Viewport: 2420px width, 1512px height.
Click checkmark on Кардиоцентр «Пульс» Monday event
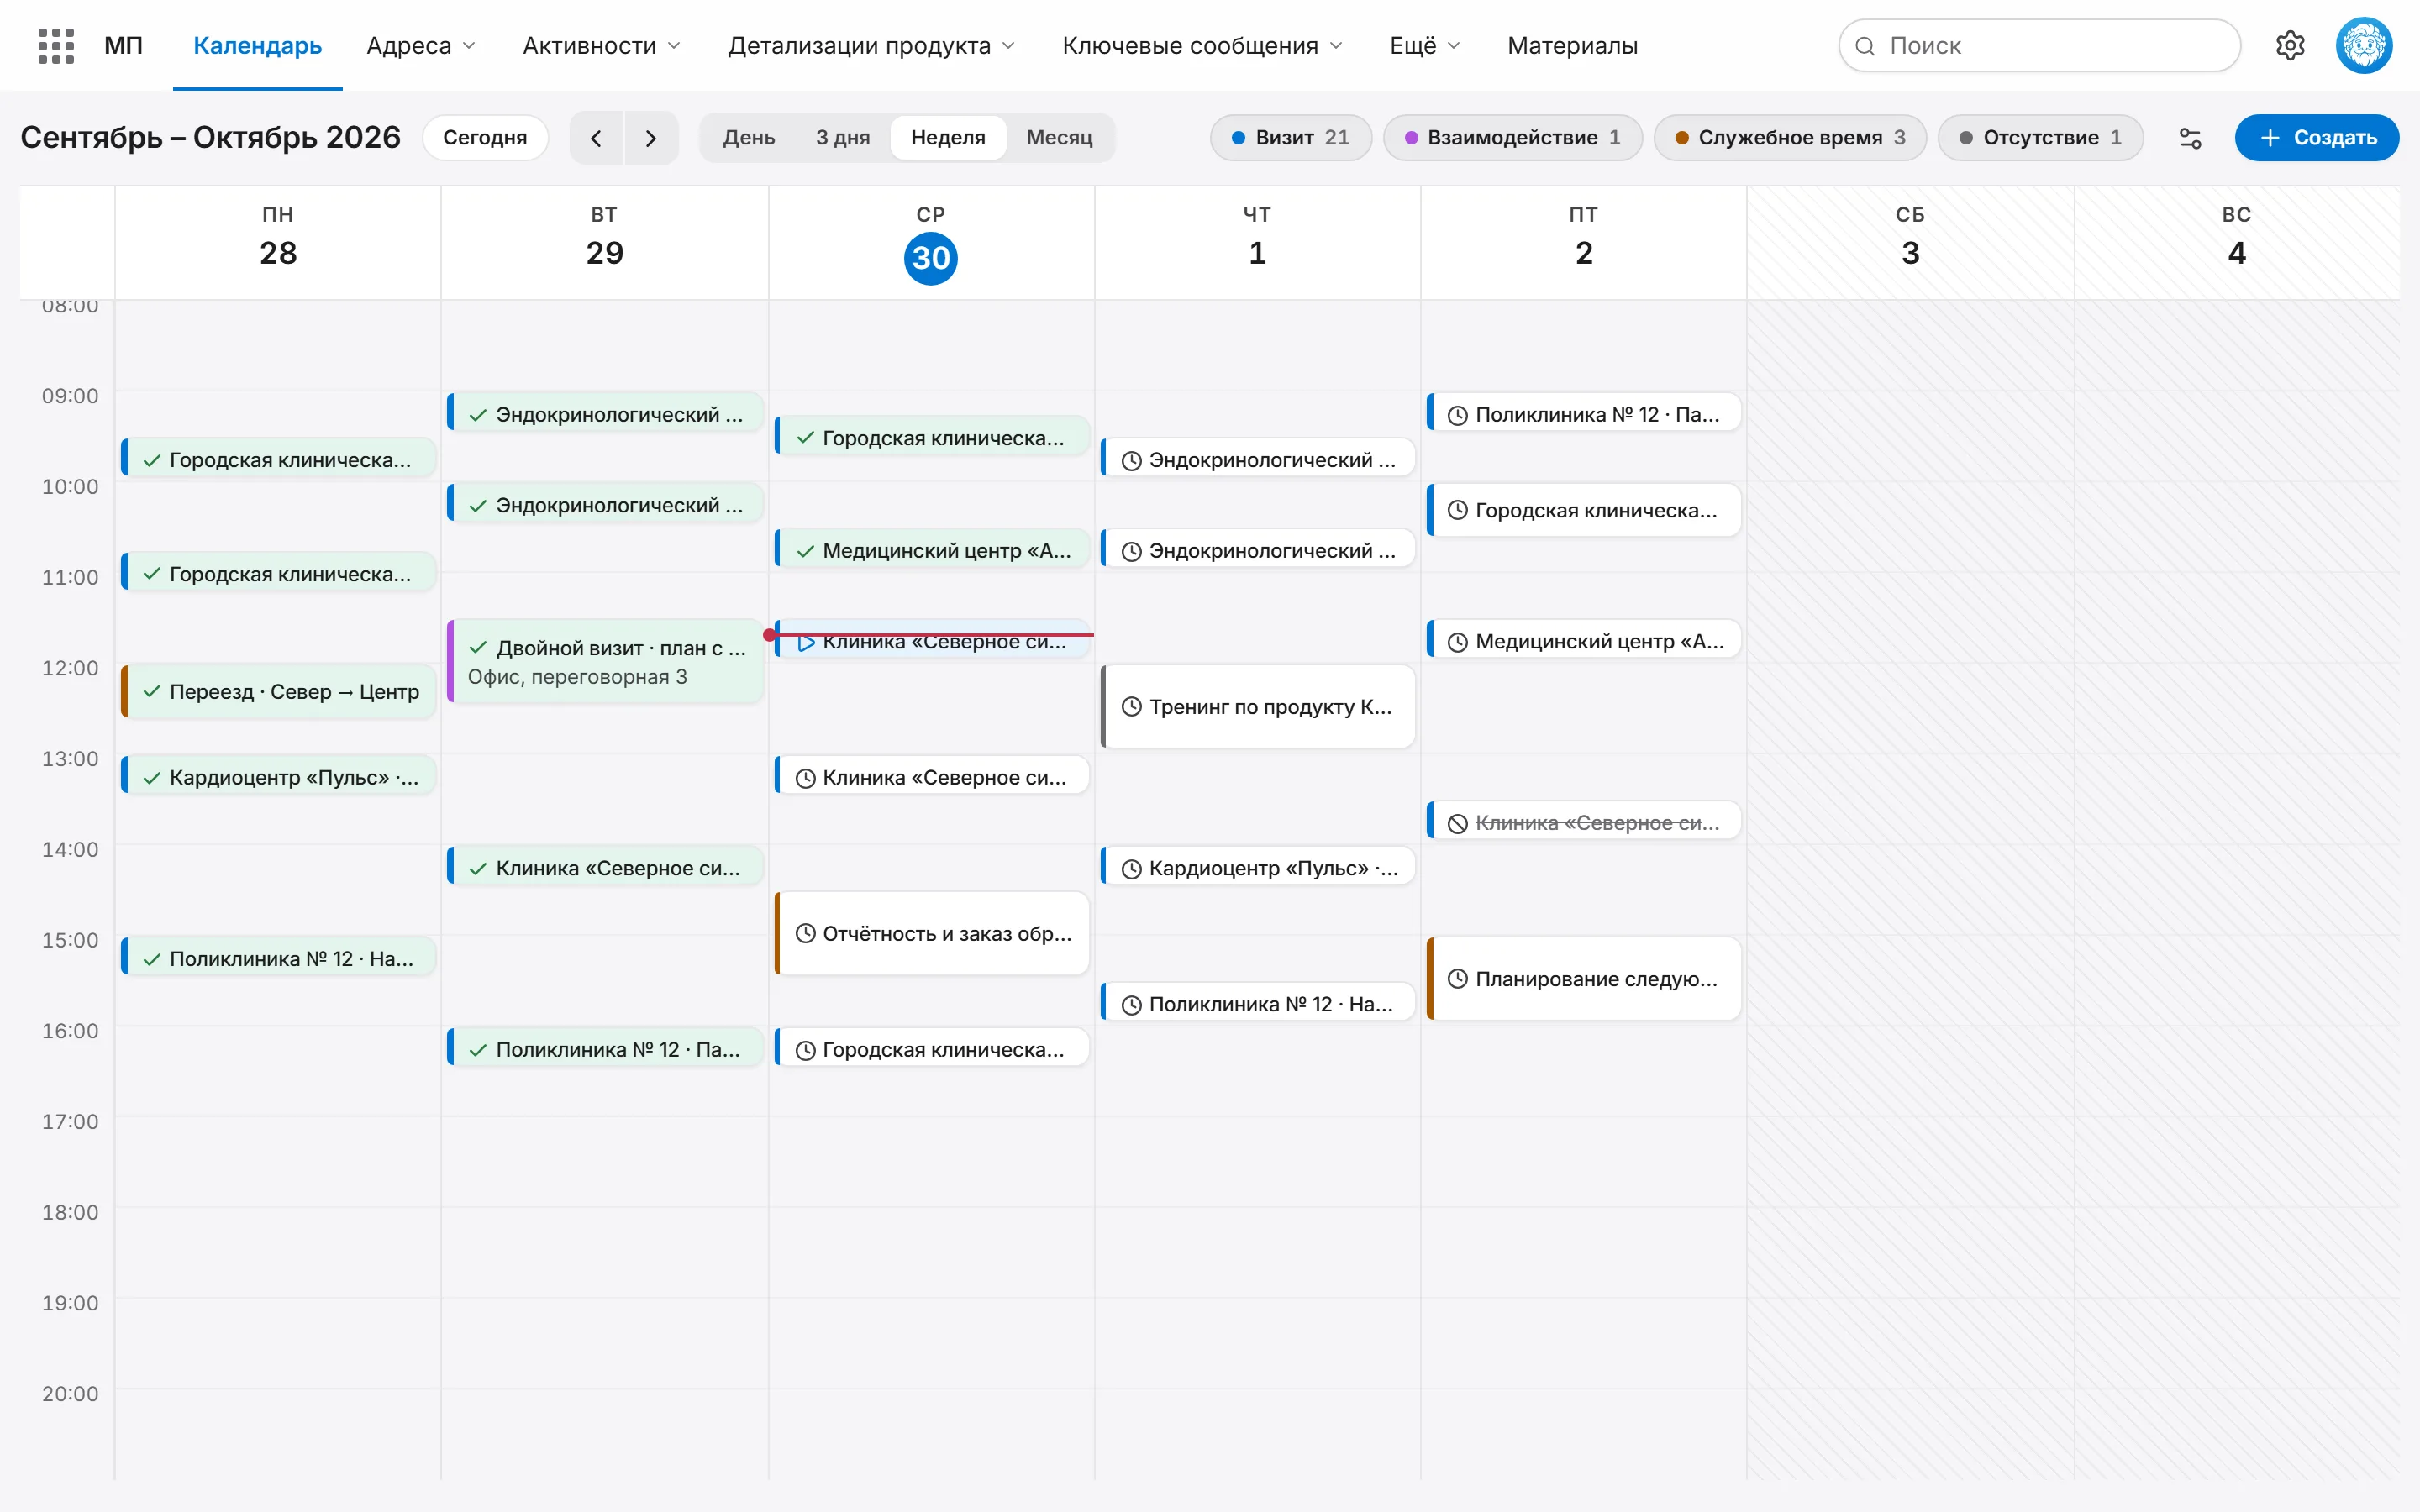click(x=152, y=778)
